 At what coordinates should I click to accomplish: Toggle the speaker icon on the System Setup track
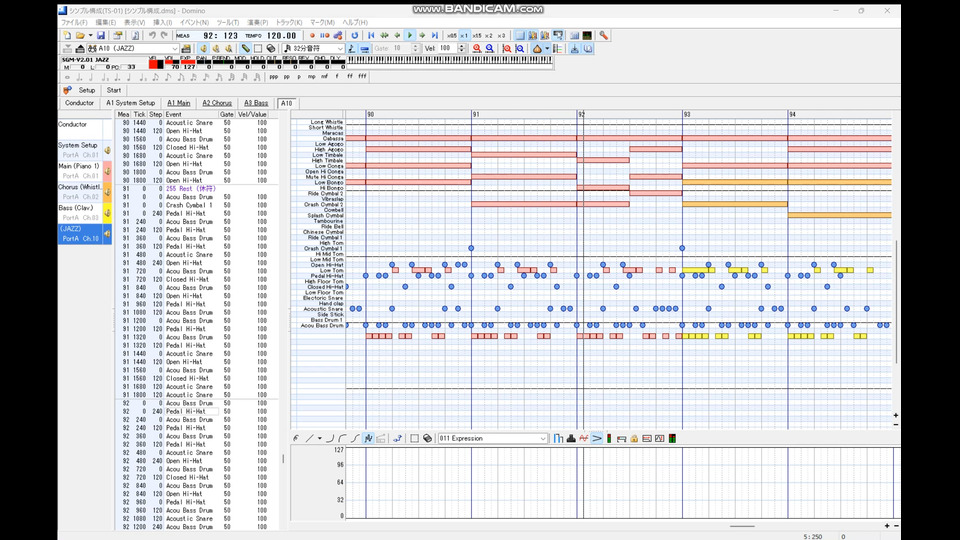pyautogui.click(x=108, y=150)
